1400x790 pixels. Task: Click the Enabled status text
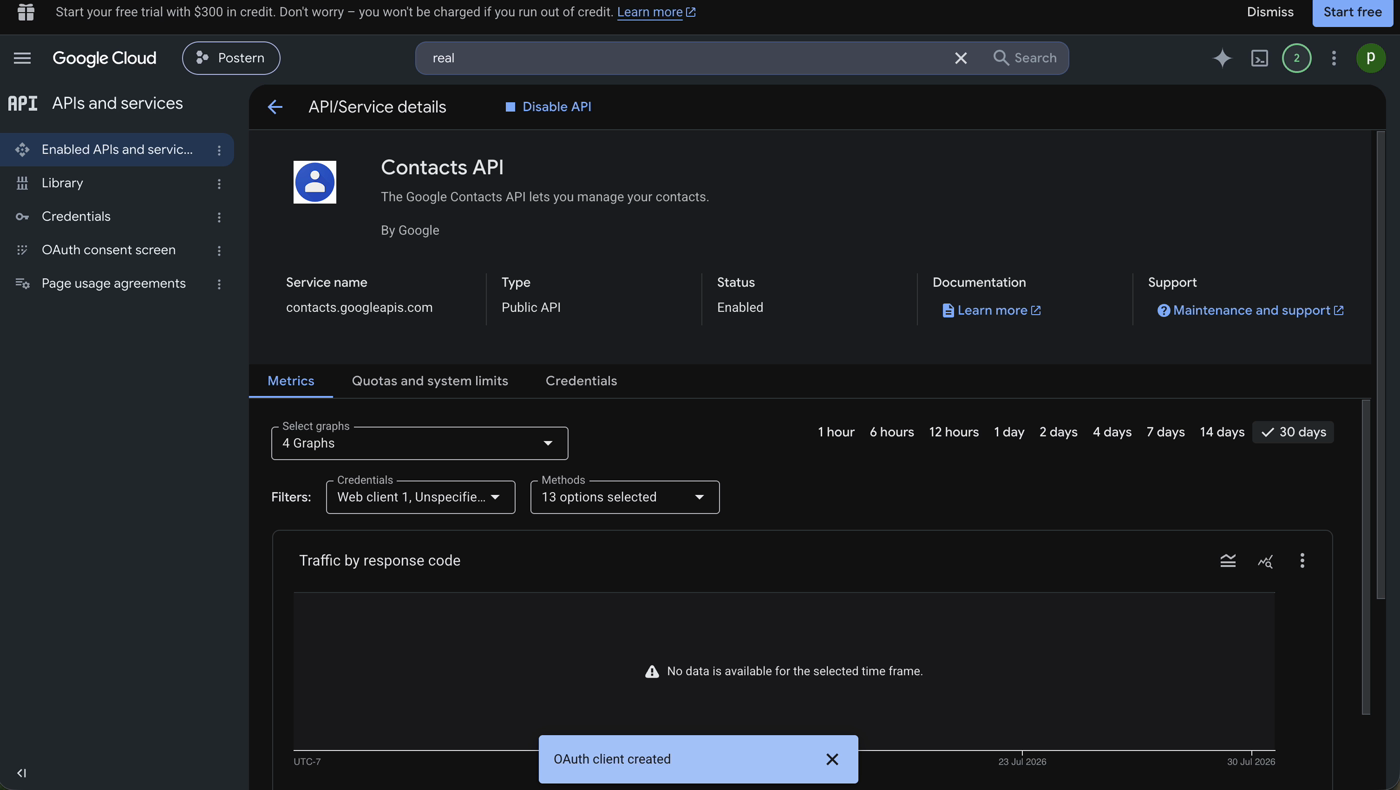pos(740,308)
